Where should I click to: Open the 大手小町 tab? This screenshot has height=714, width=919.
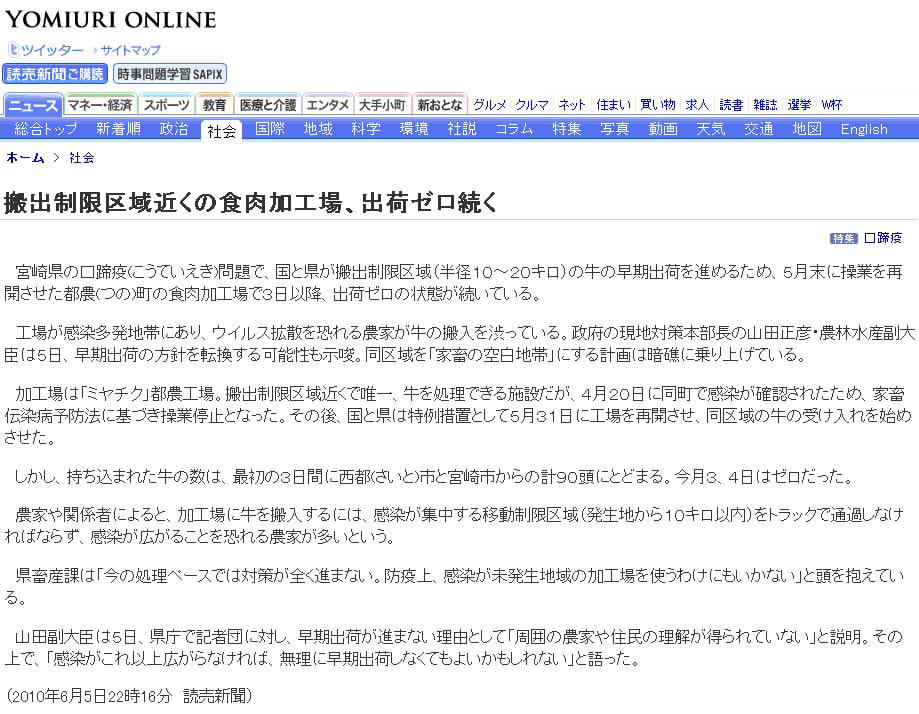point(382,105)
